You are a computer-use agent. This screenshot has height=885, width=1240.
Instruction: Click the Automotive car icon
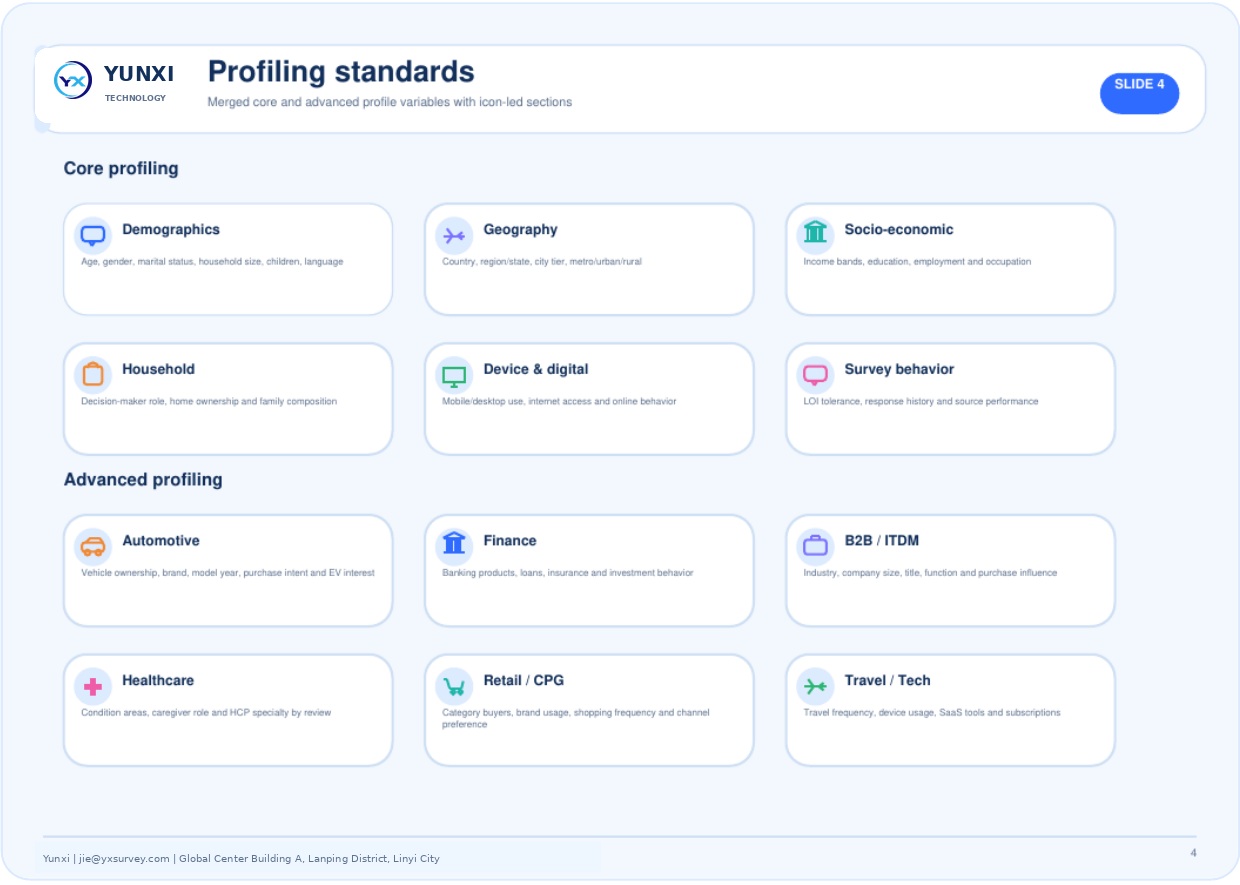[x=93, y=547]
